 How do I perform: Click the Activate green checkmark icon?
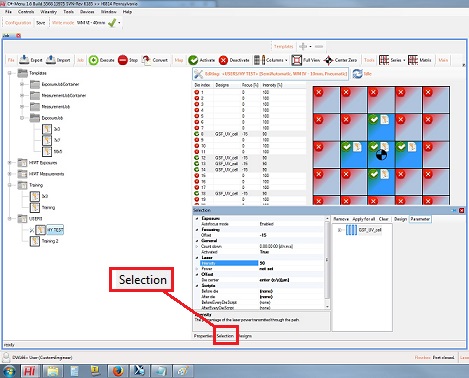coord(193,60)
